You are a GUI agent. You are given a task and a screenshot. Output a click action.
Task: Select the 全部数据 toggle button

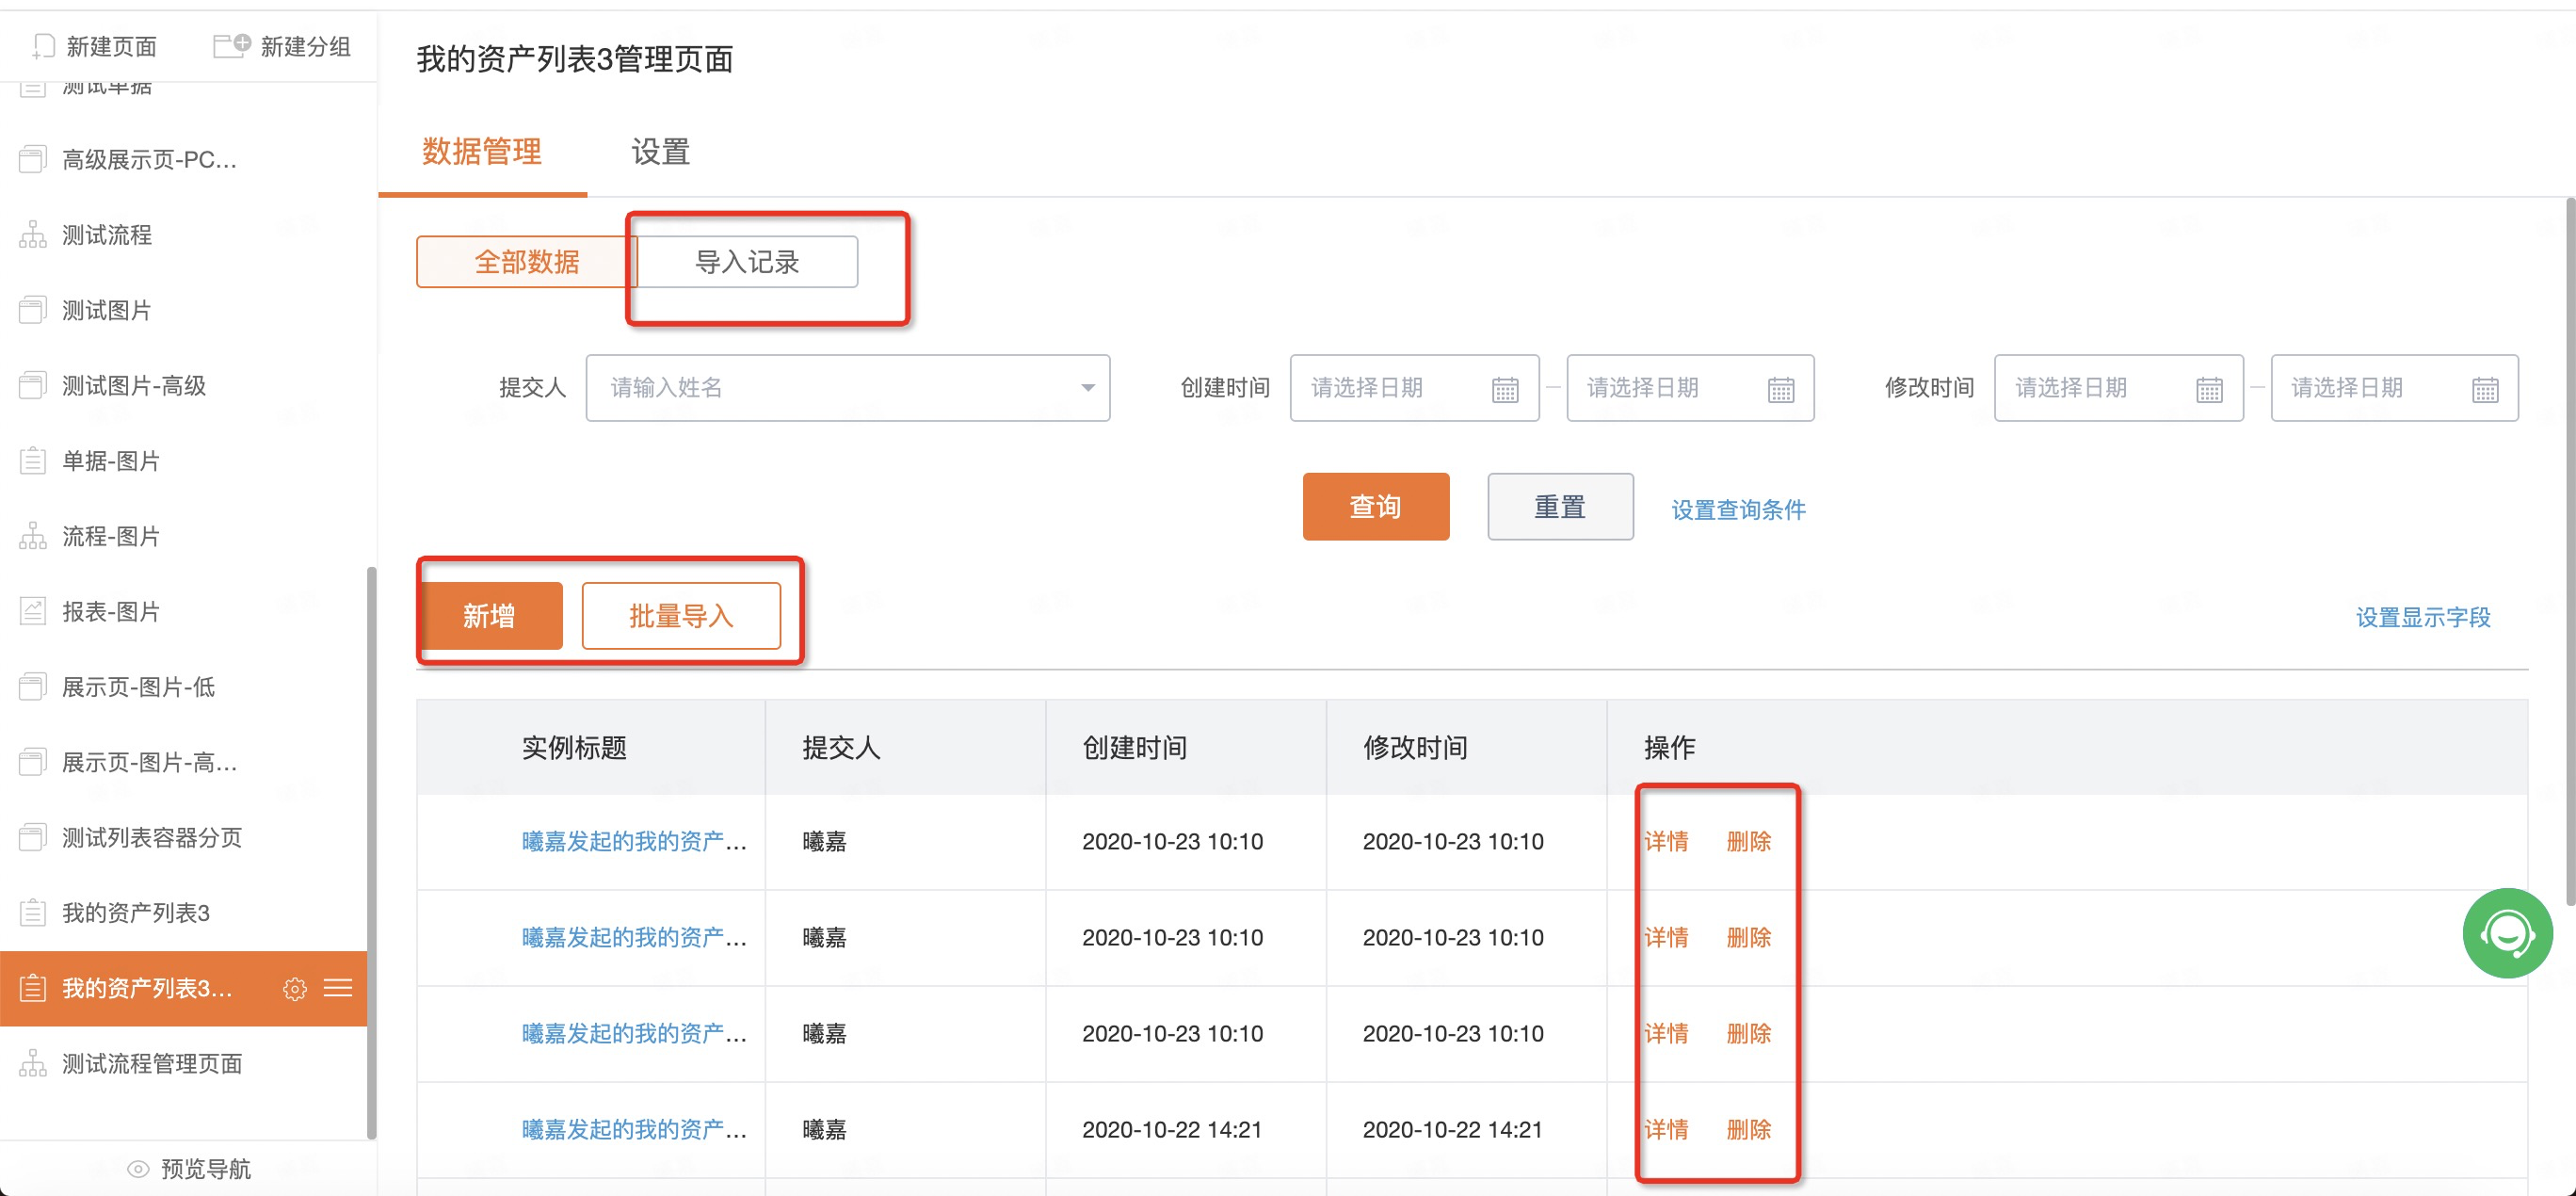click(526, 262)
